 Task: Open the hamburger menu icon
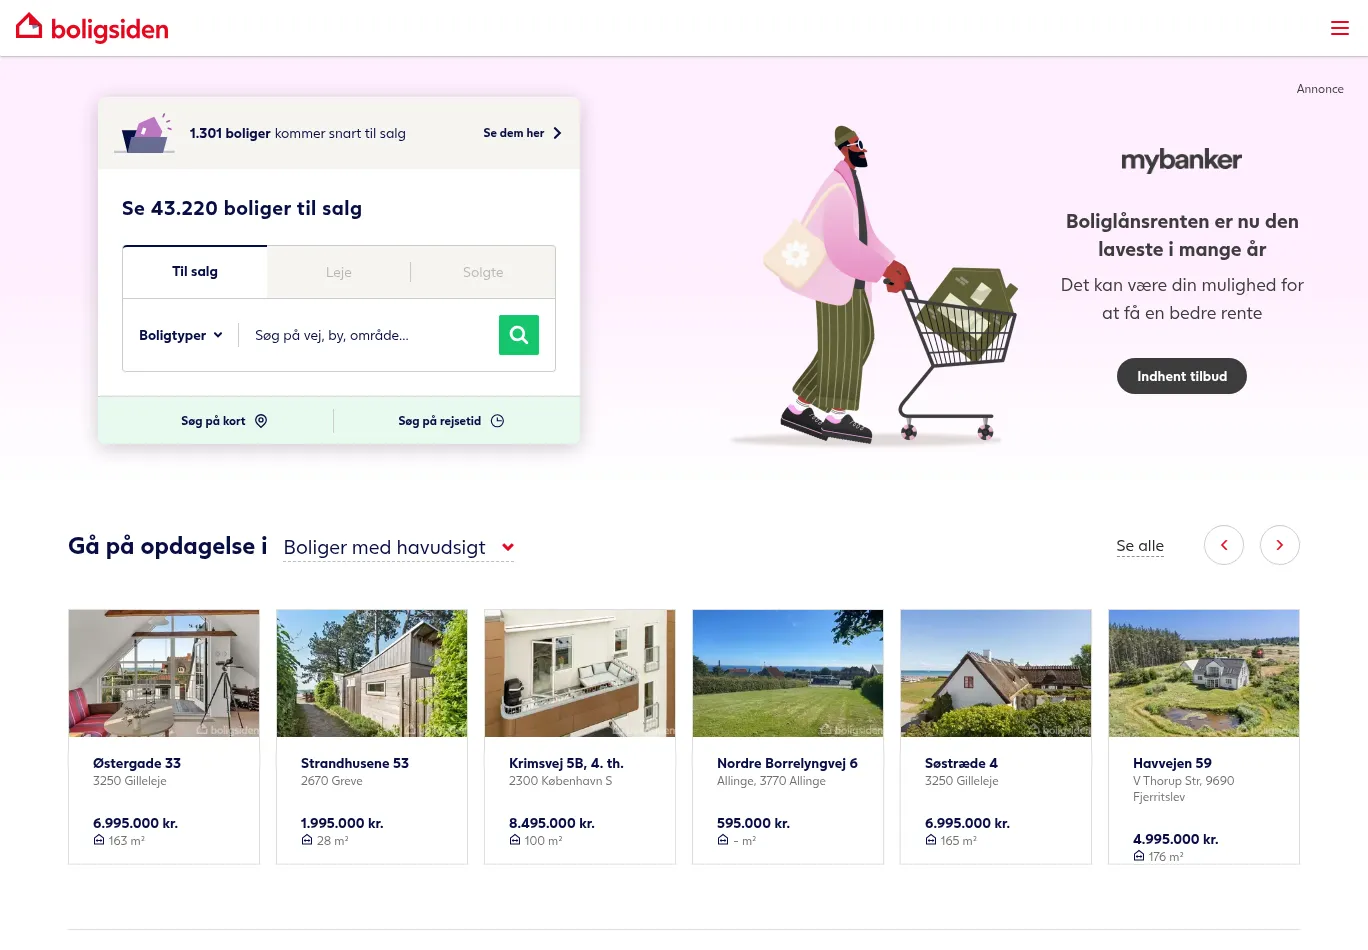(1340, 28)
